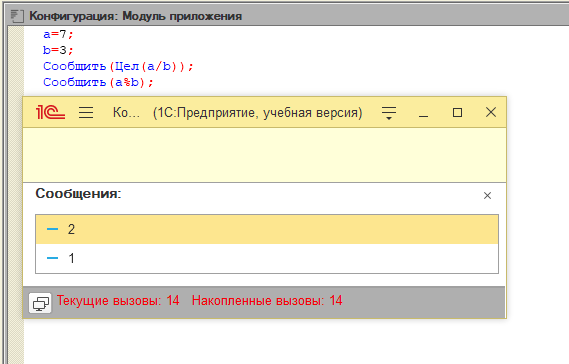Click the module document icon in the title bar
The width and height of the screenshot is (569, 364).
(x=17, y=16)
